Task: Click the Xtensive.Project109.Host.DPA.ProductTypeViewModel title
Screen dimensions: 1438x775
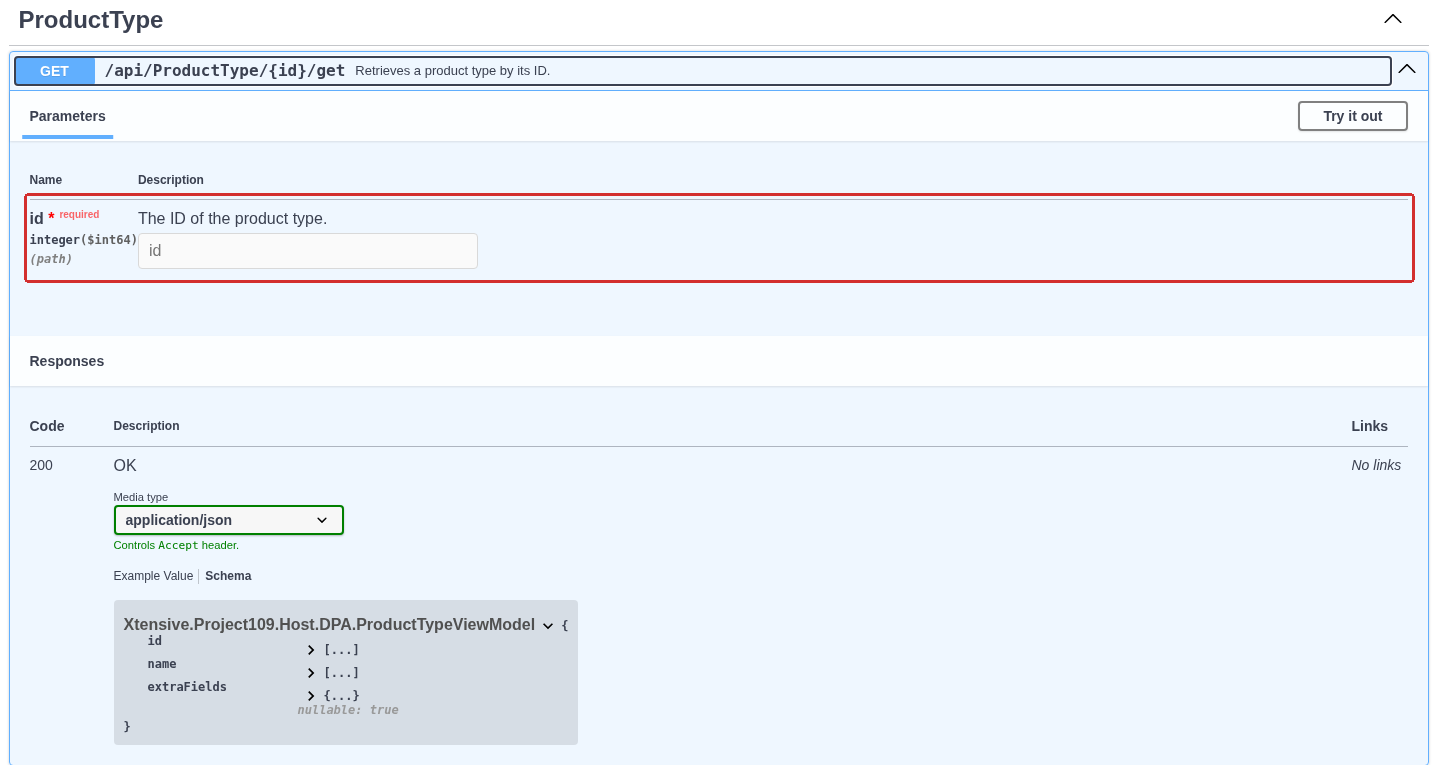Action: pyautogui.click(x=329, y=625)
